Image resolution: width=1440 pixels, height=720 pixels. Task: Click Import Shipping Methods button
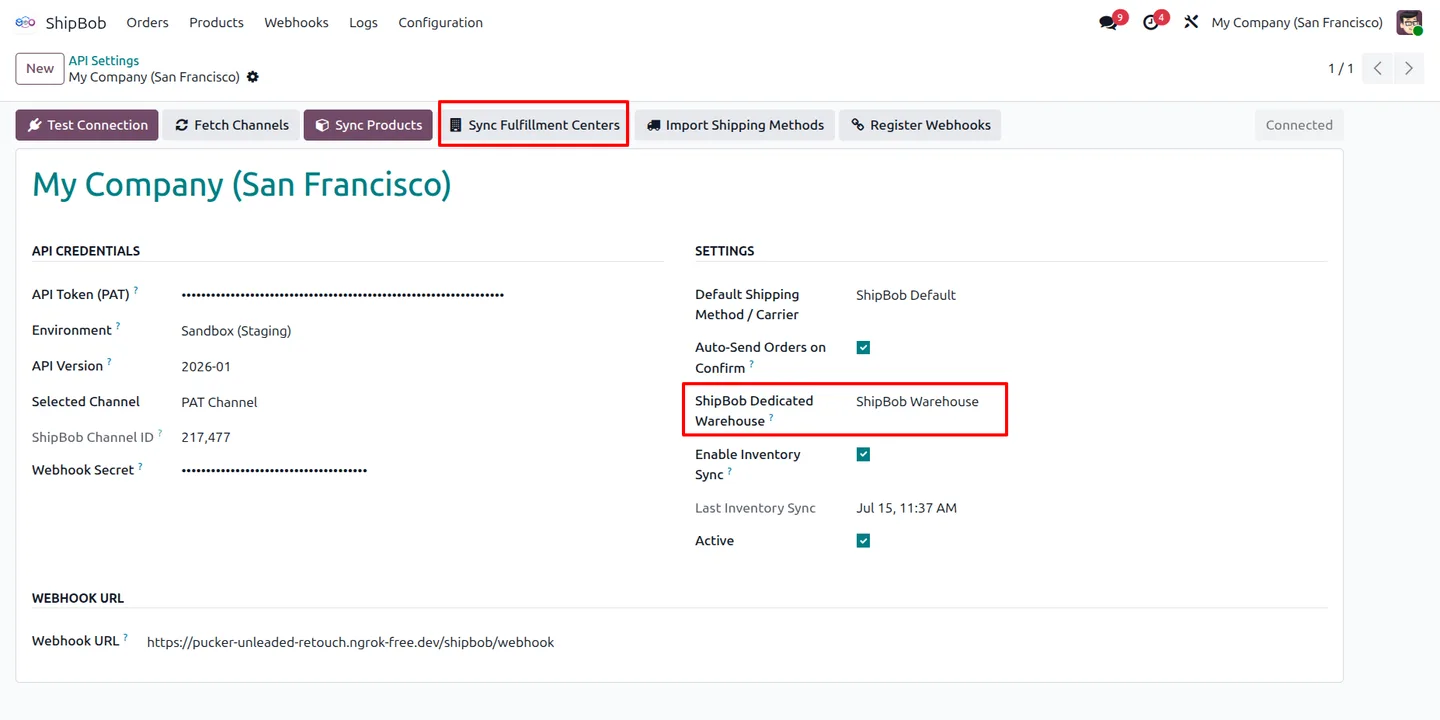click(x=735, y=125)
